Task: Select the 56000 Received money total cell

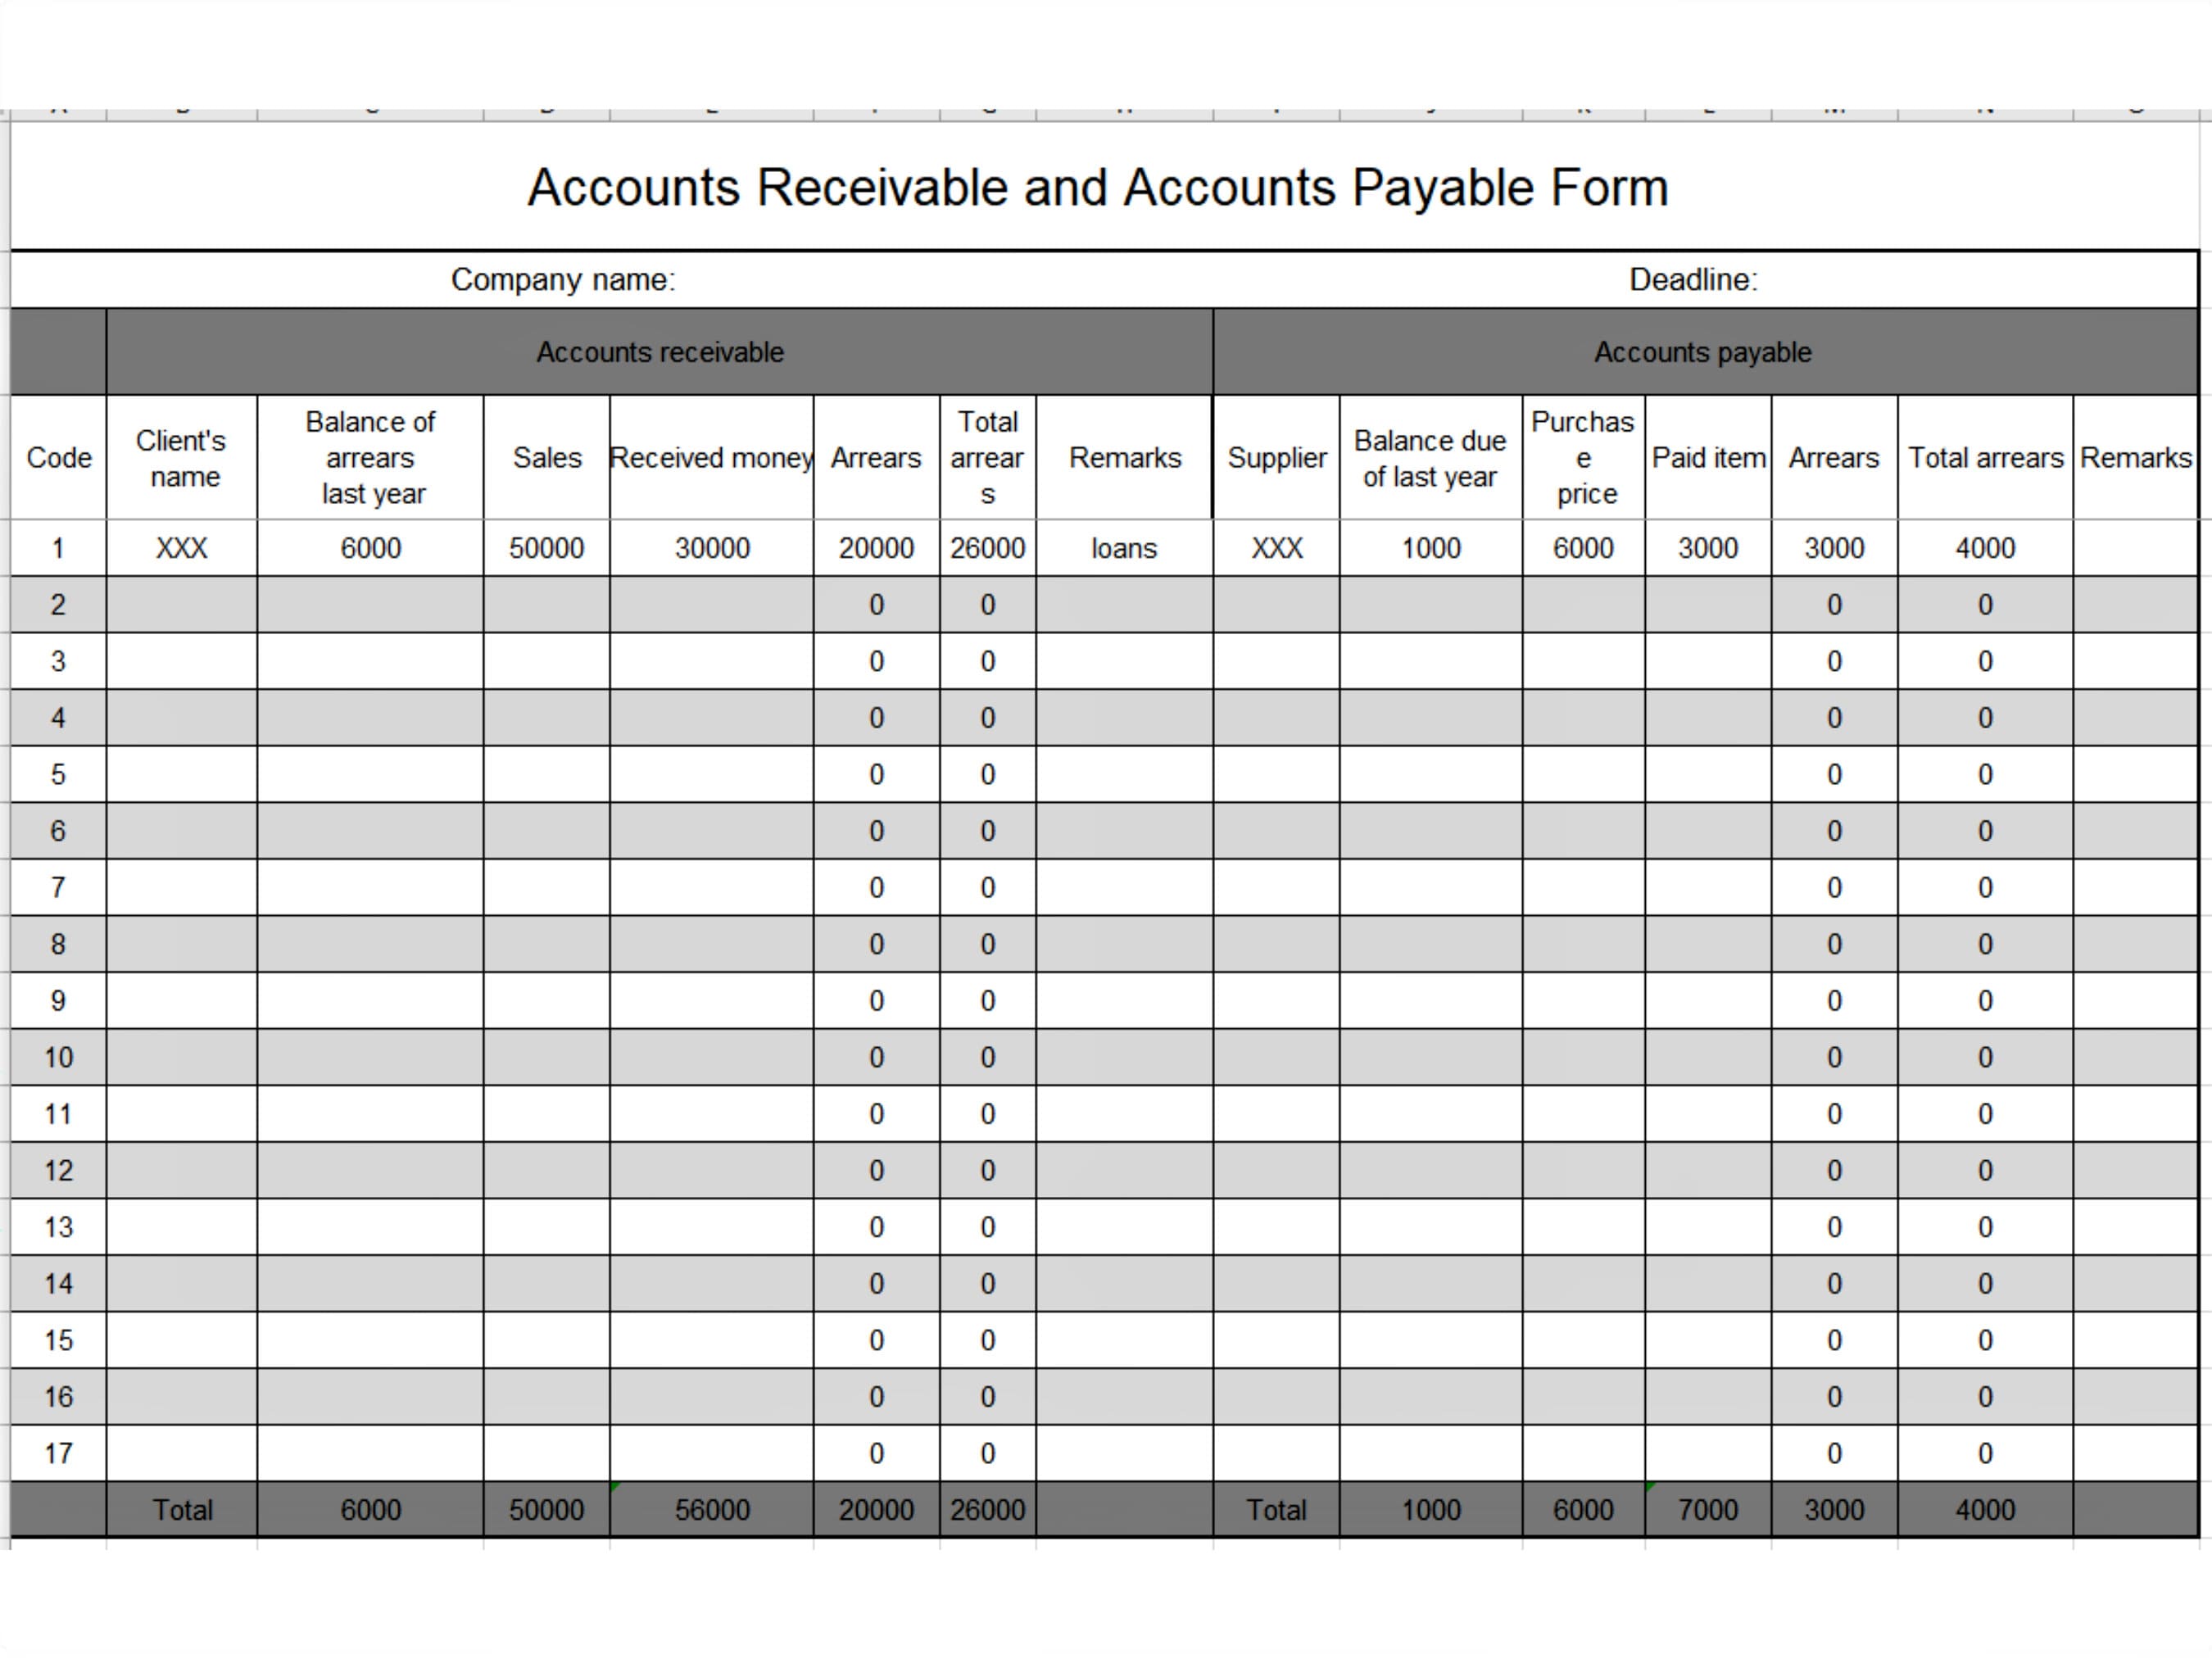Action: [x=710, y=1510]
